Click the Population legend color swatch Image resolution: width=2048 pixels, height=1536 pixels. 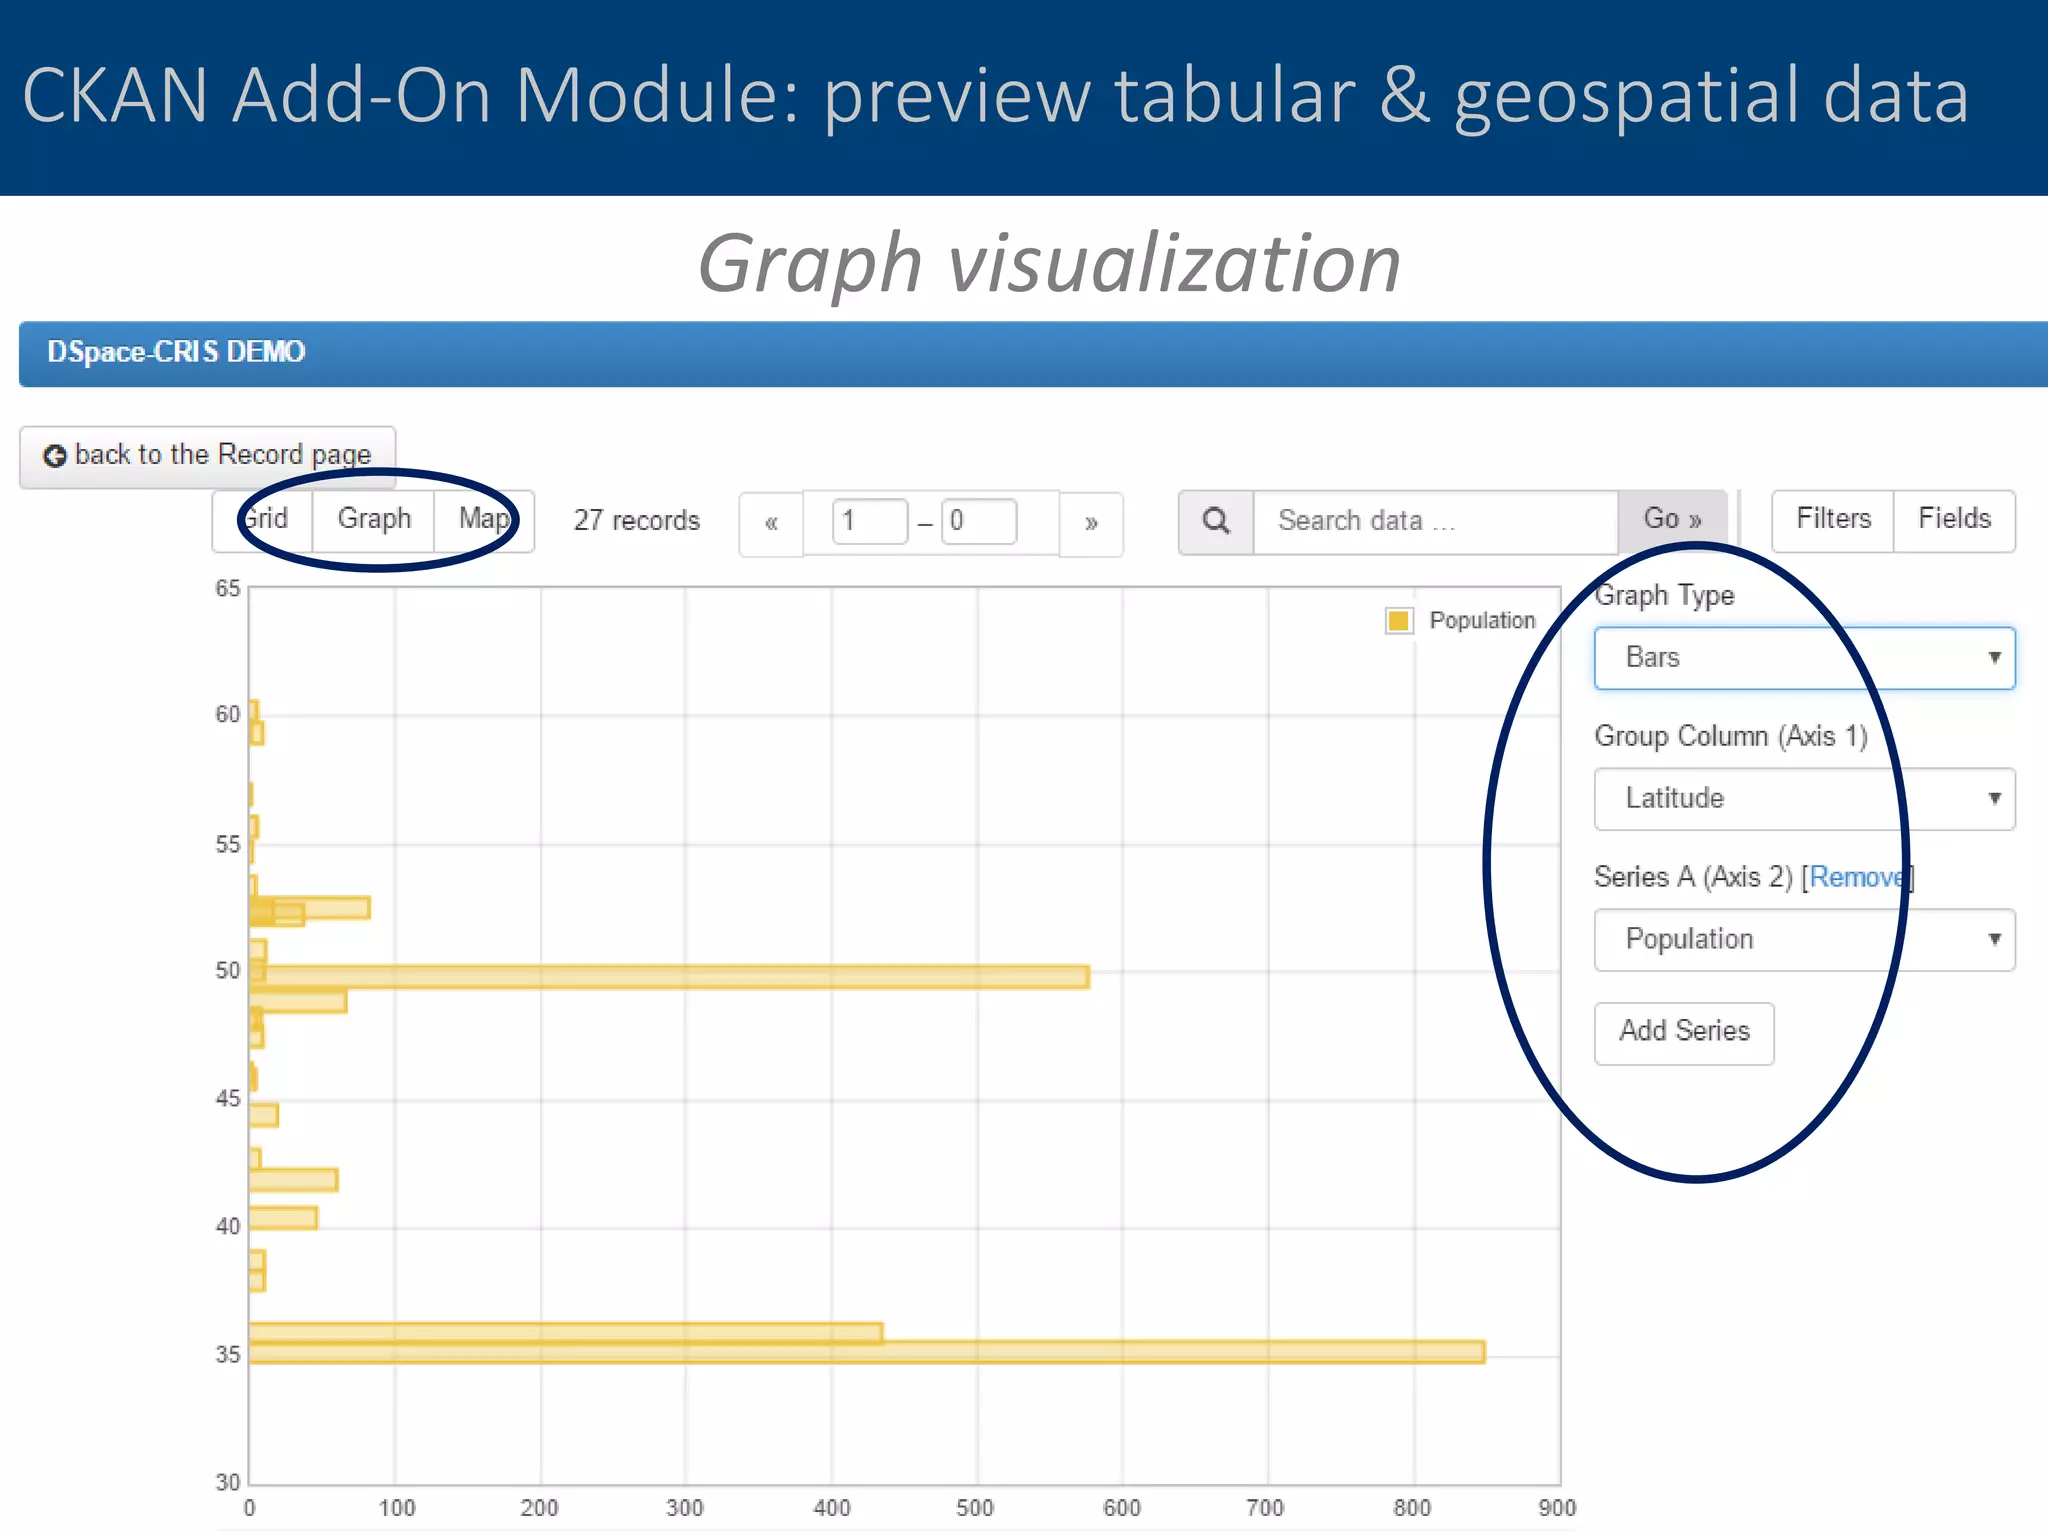pos(1399,621)
